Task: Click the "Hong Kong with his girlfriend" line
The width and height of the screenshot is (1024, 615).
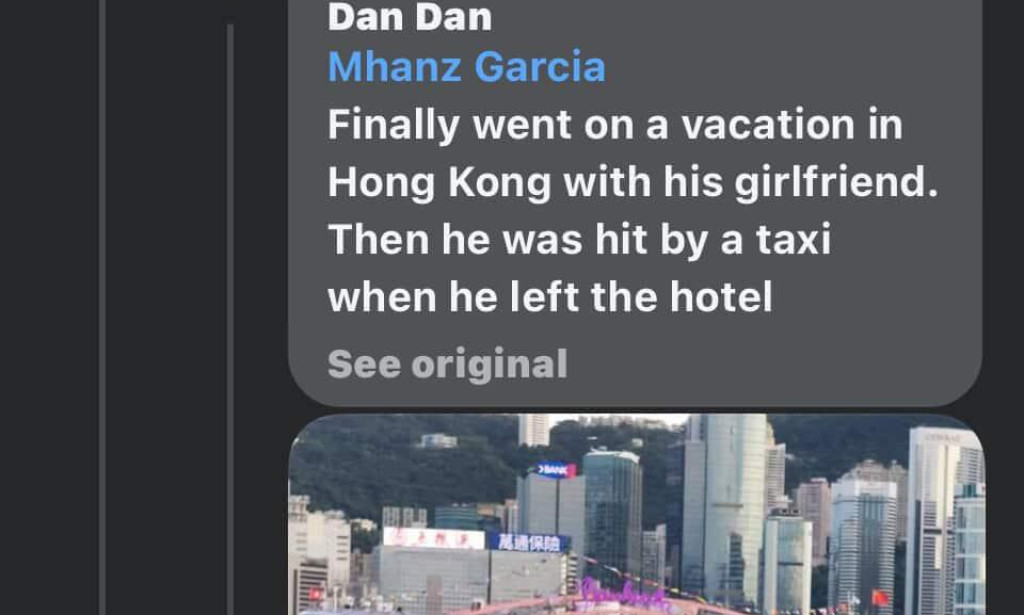Action: pos(633,181)
